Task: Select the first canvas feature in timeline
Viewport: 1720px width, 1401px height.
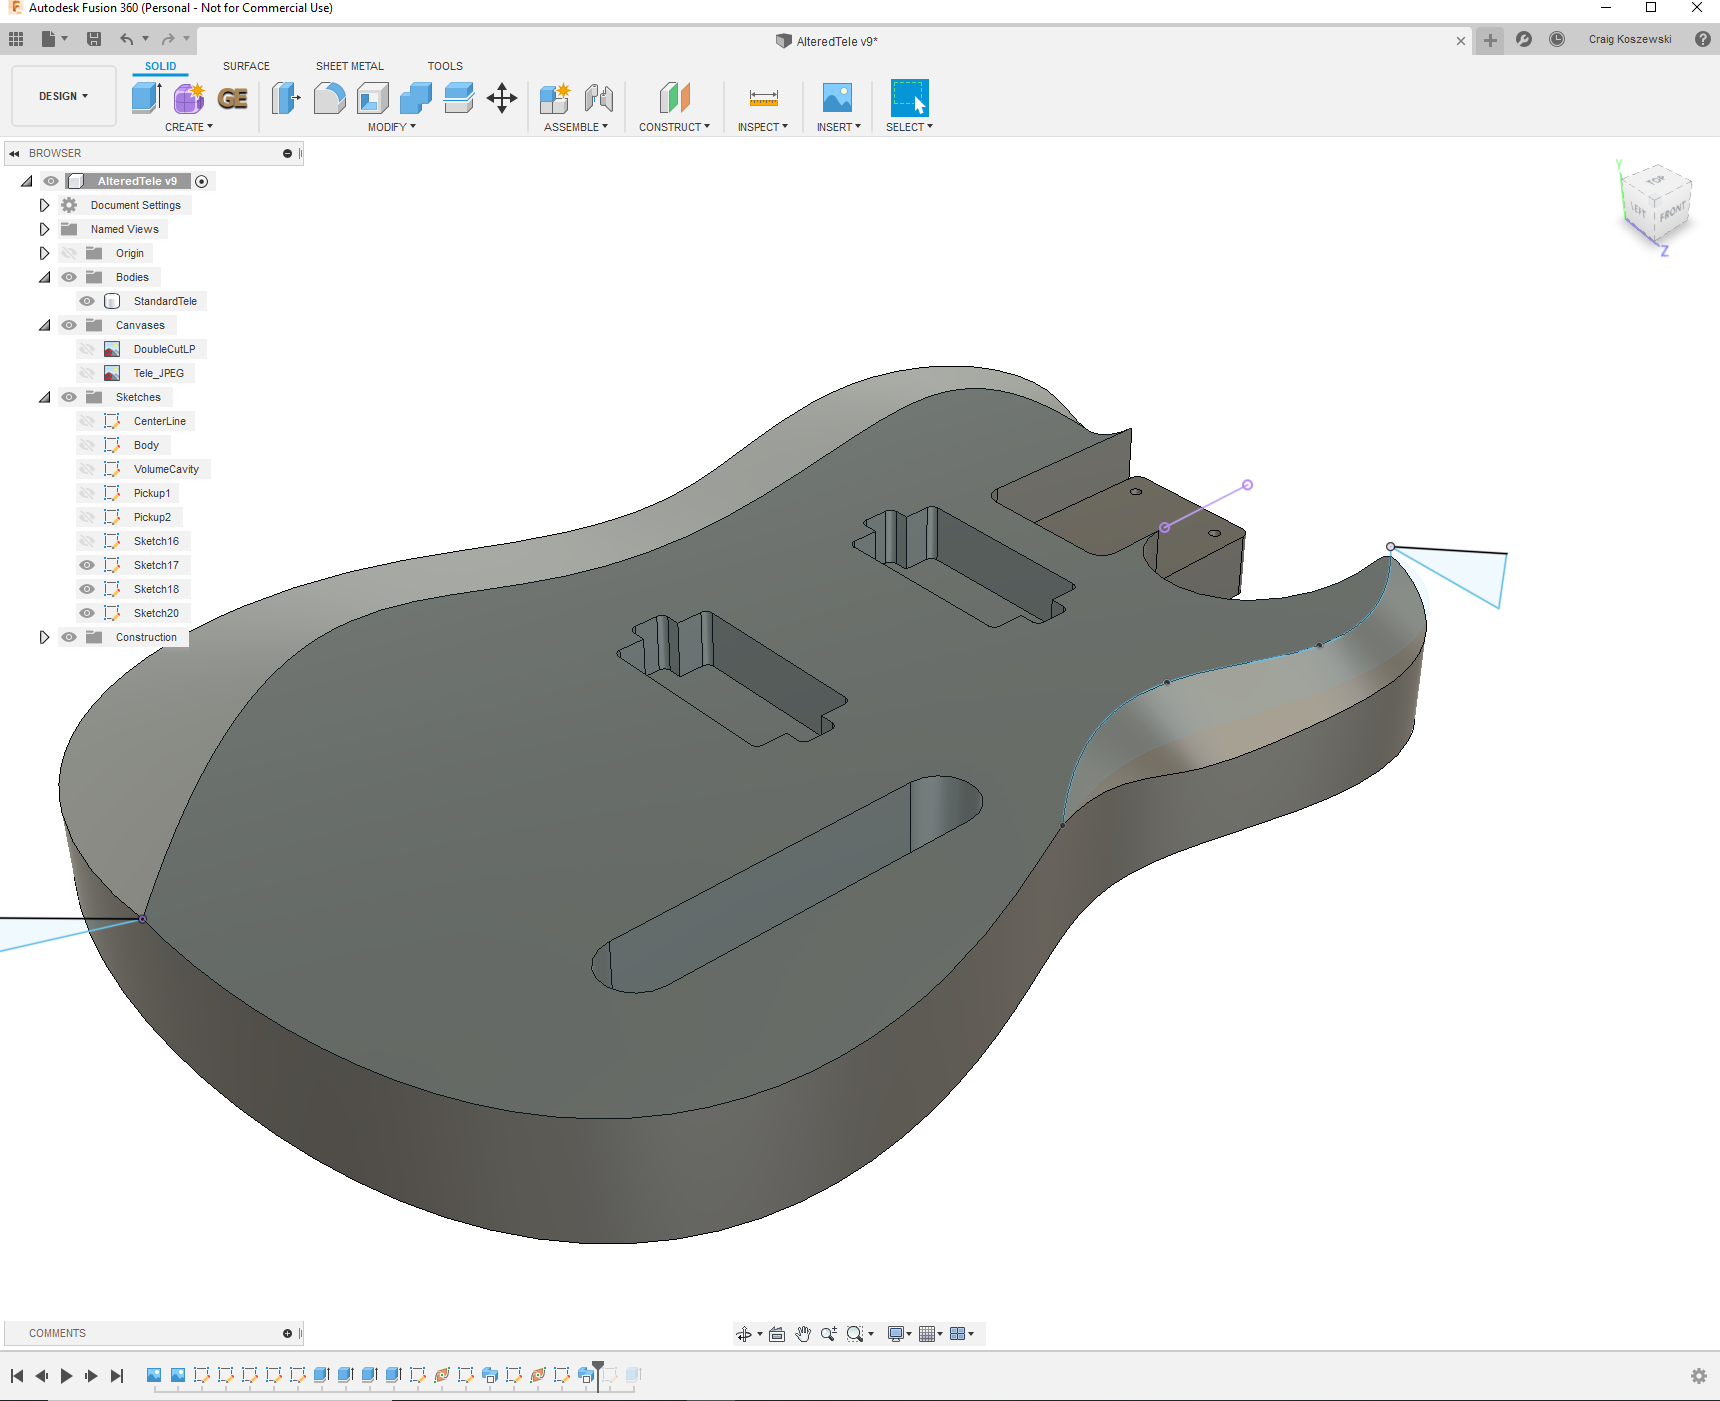Action: pyautogui.click(x=154, y=1375)
